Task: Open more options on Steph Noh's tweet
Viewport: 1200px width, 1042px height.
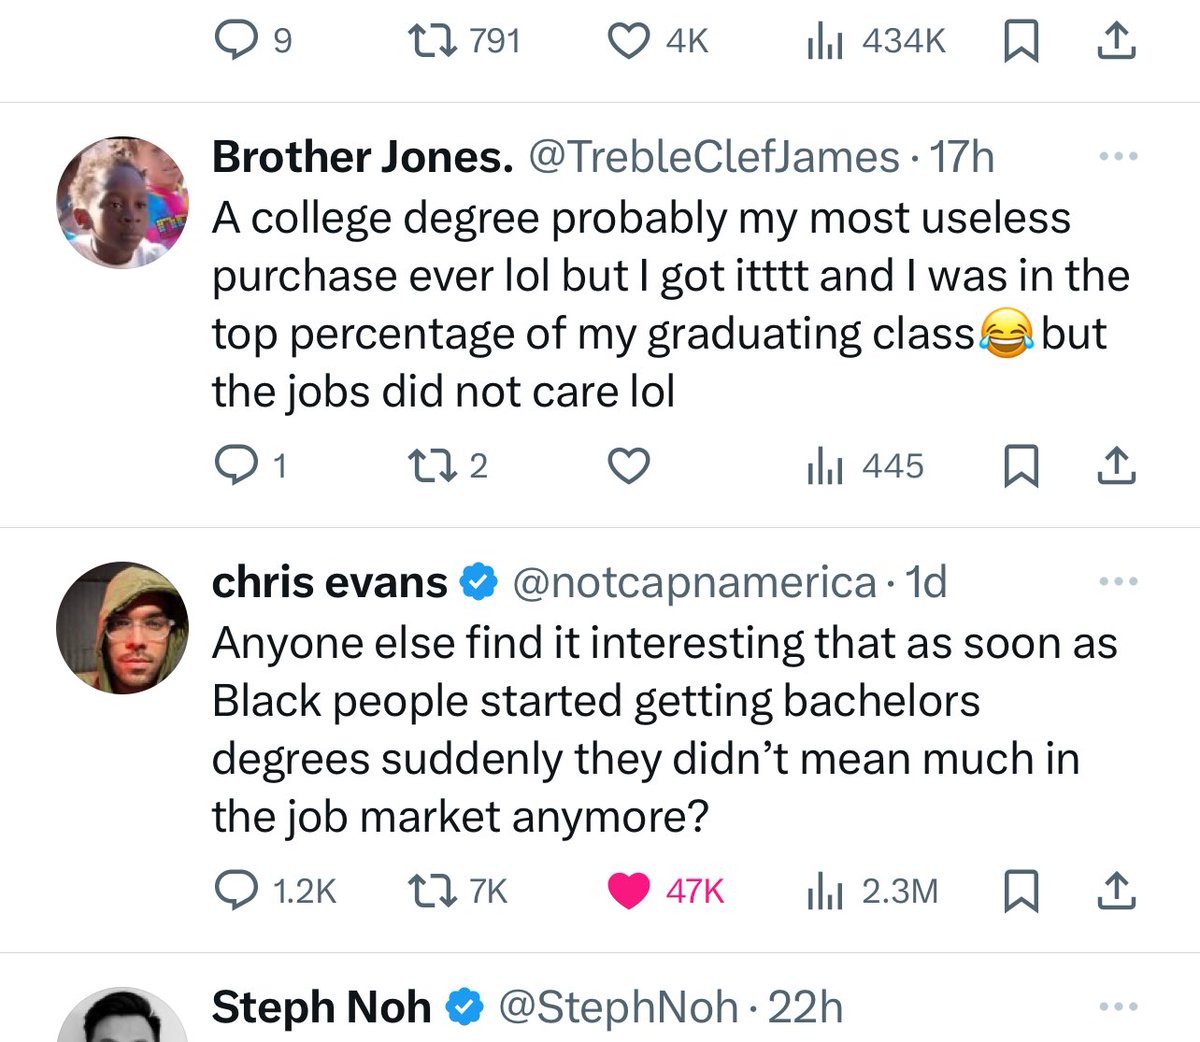Action: (1118, 1007)
